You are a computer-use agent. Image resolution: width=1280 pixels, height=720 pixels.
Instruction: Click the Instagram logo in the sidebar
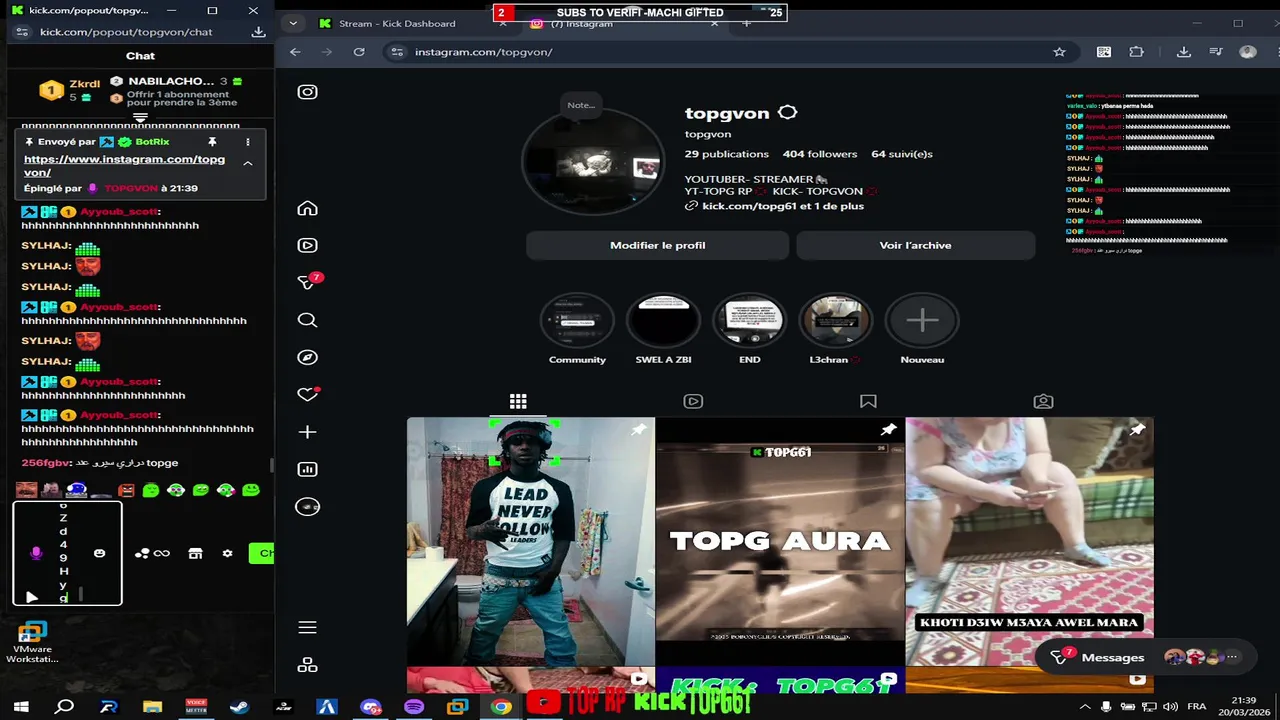pyautogui.click(x=308, y=92)
